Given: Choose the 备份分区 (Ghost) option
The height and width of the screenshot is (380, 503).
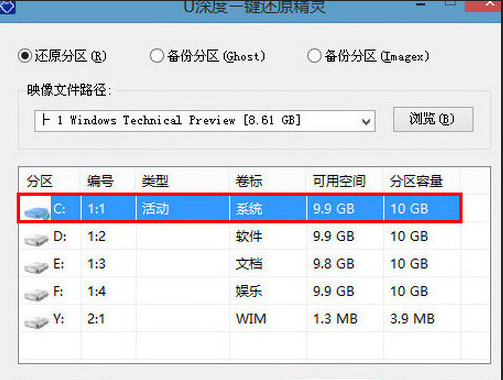Looking at the screenshot, I should click(157, 56).
